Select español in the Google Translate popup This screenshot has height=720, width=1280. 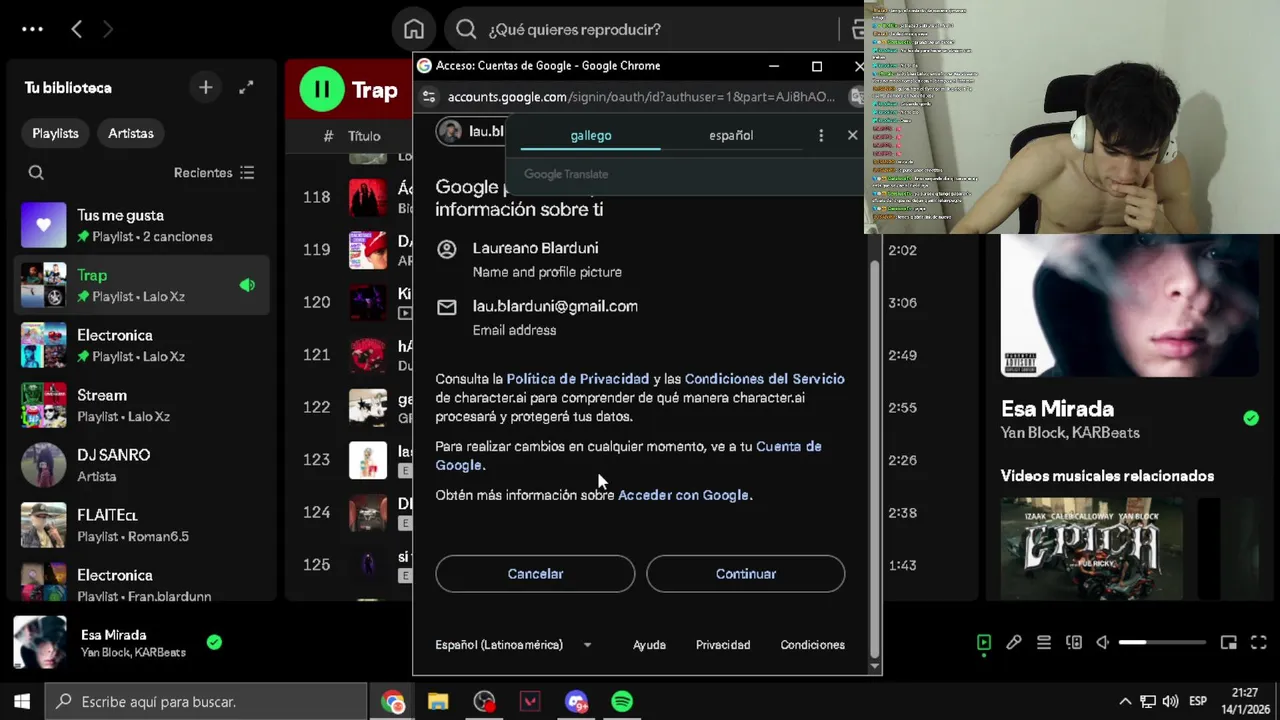pyautogui.click(x=731, y=135)
